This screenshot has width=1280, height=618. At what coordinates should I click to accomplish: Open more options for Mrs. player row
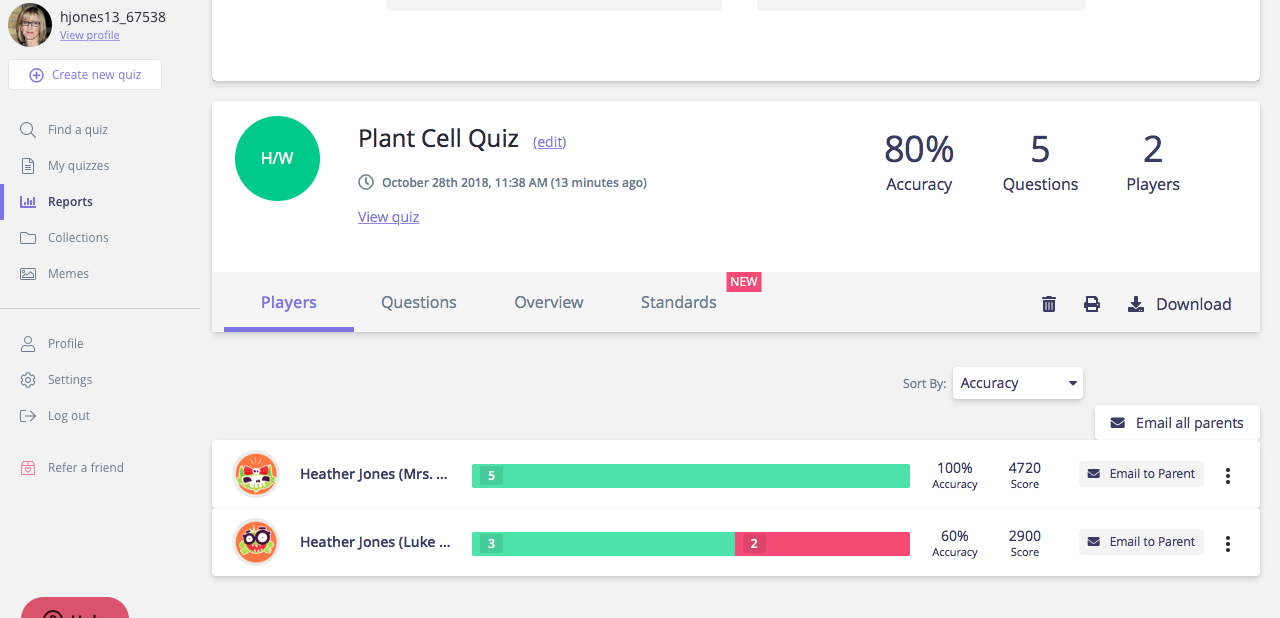1228,476
